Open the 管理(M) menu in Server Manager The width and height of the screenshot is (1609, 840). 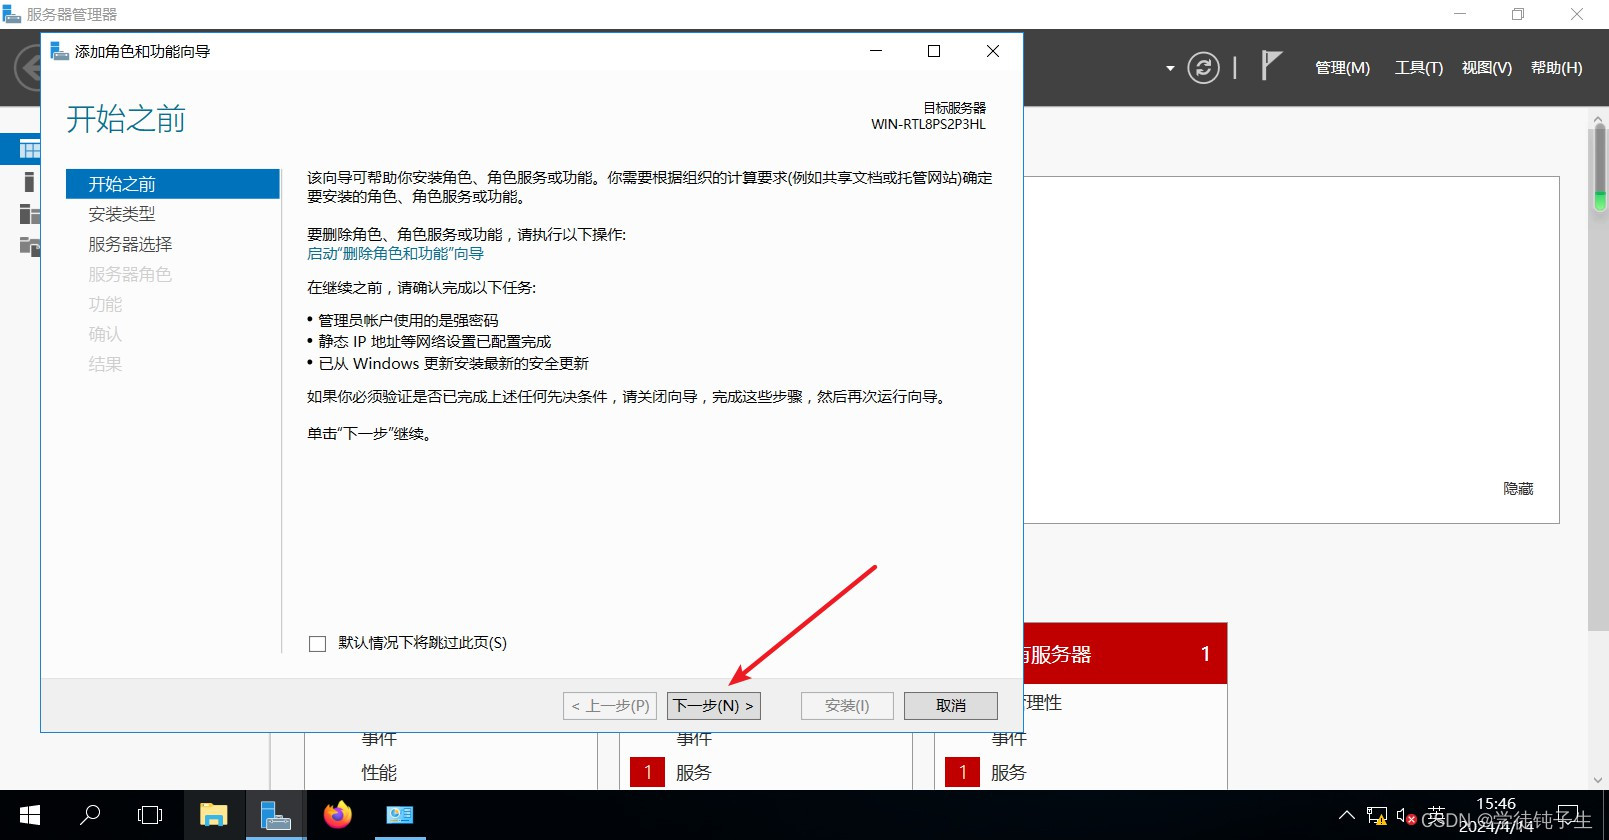click(x=1342, y=68)
